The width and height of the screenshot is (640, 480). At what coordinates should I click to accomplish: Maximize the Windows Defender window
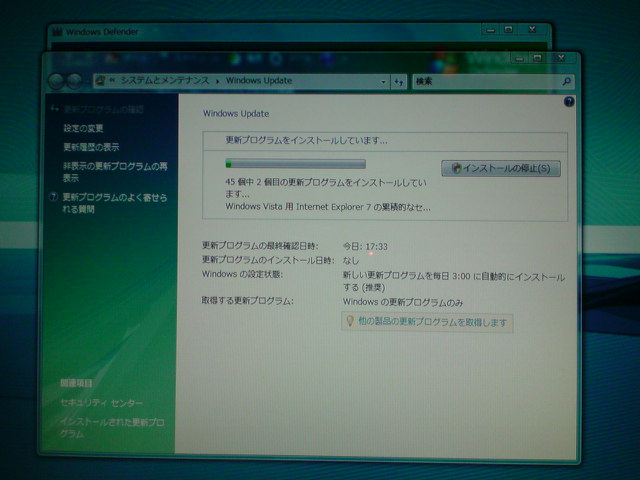(x=508, y=30)
